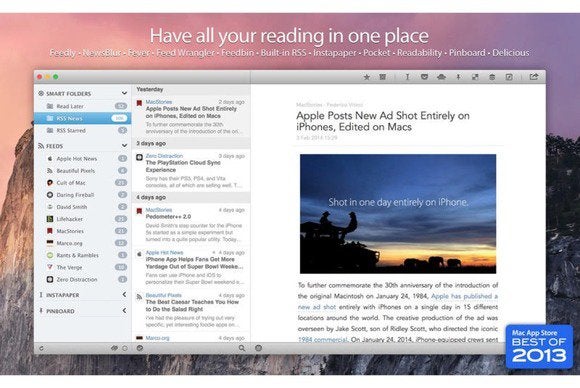The width and height of the screenshot is (580, 388).
Task: Click the 'Zero Distraction' source link in article list
Action: point(164,156)
